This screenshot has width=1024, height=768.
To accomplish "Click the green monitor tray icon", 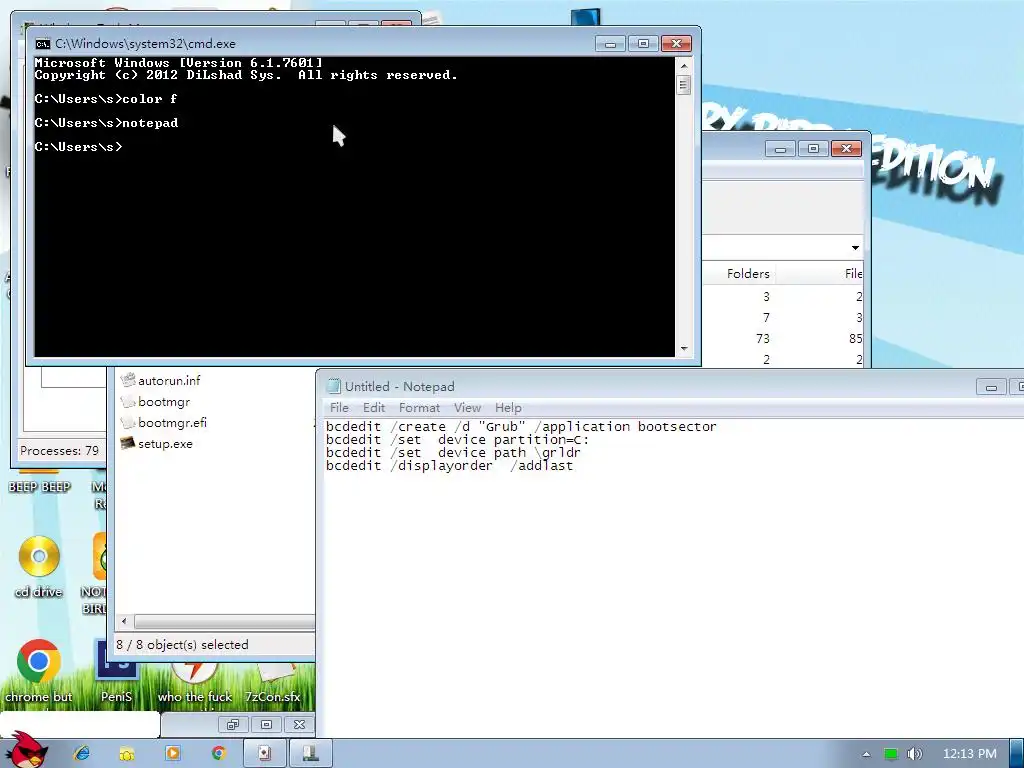I will coord(890,754).
